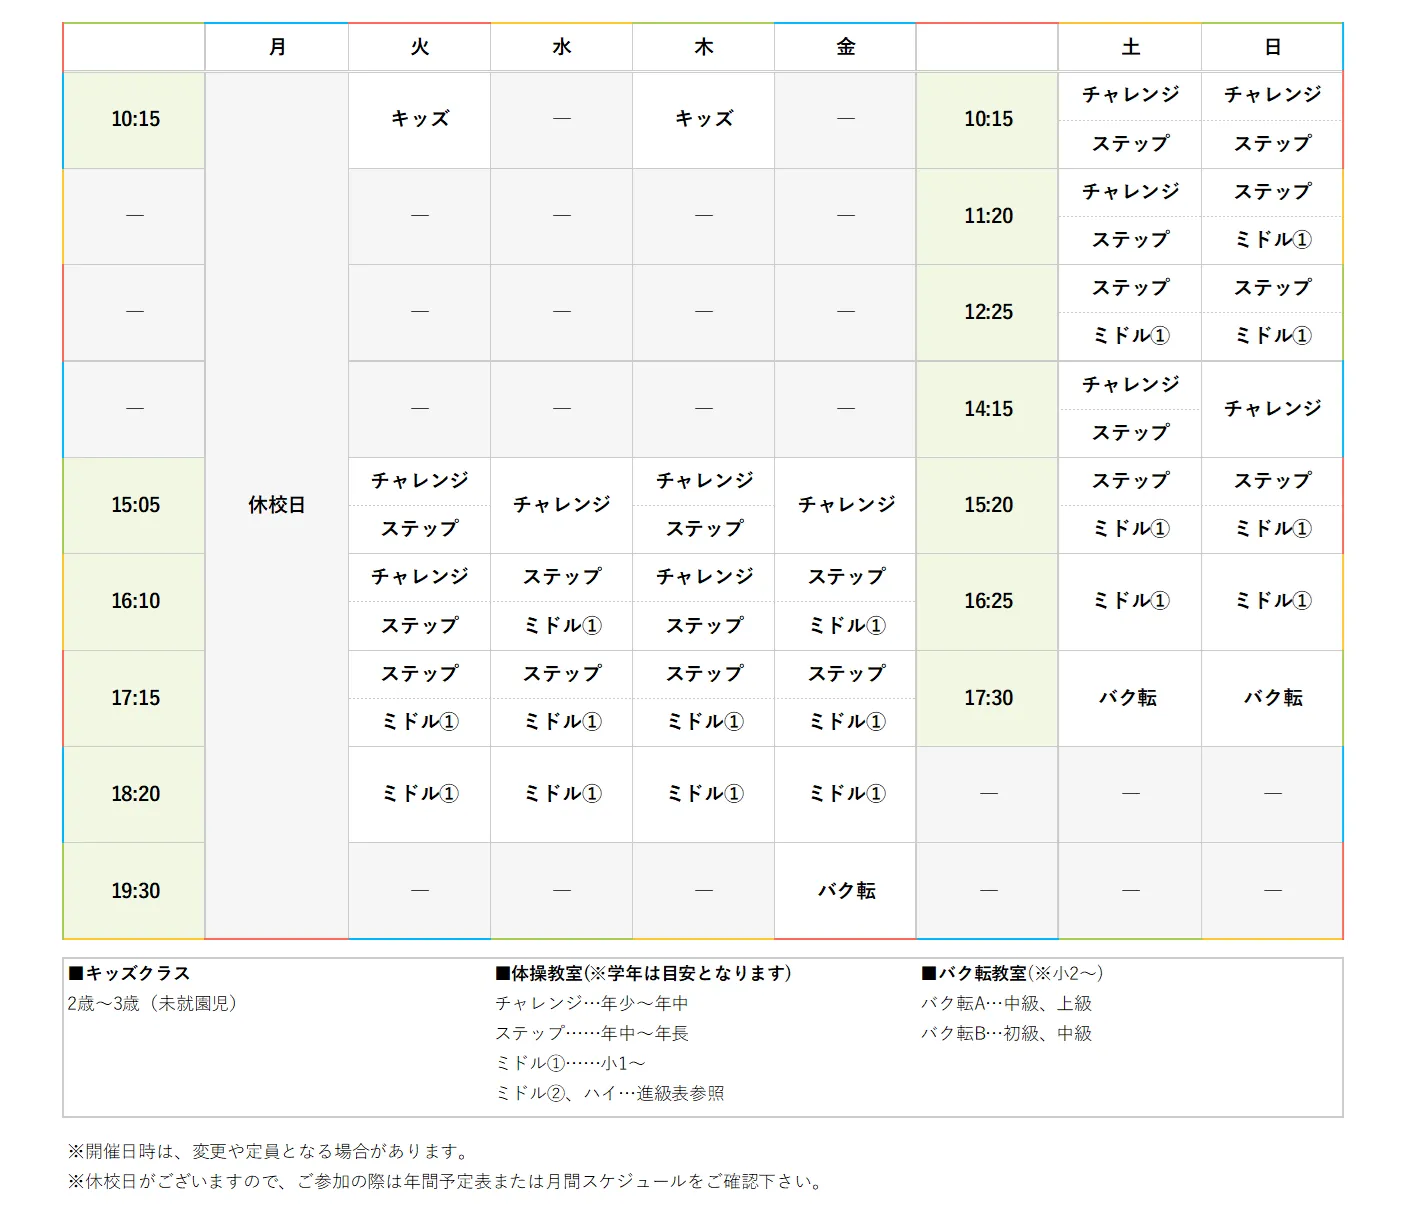
Task: Click the バク転 class on Friday 19:30
Action: pyautogui.click(x=846, y=891)
